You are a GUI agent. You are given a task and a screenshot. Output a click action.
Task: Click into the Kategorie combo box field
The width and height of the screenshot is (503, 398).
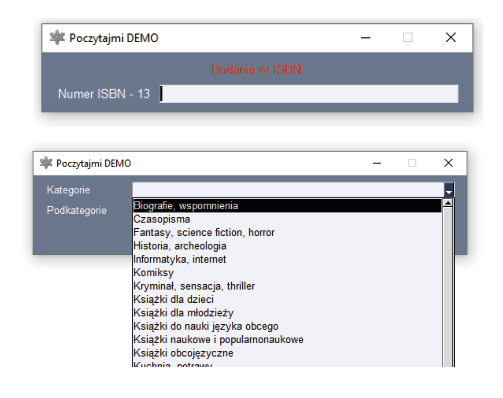(x=288, y=190)
